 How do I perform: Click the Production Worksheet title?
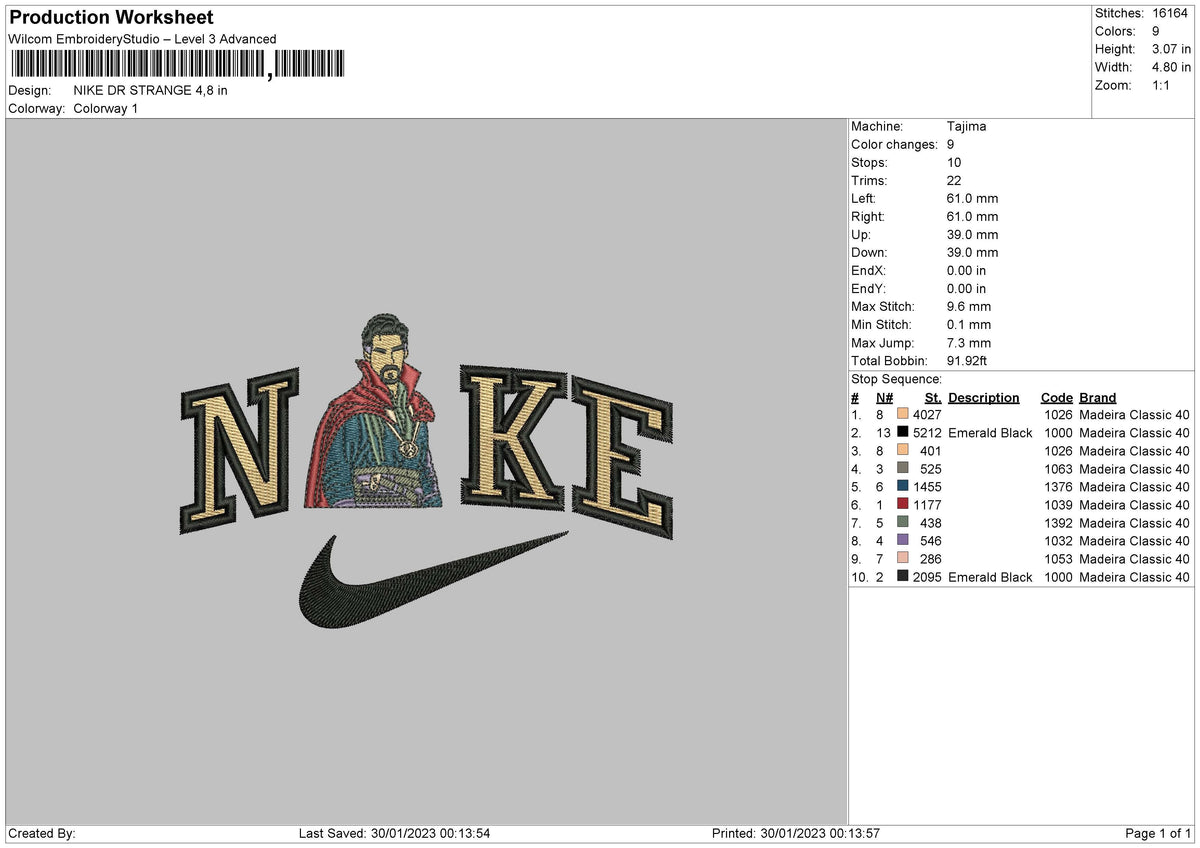(111, 18)
